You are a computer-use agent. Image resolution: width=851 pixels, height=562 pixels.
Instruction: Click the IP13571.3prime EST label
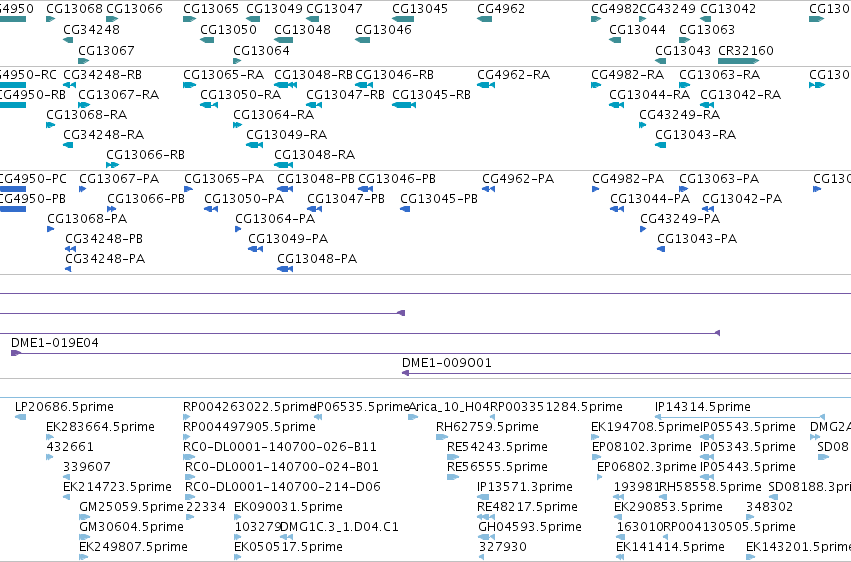525,487
